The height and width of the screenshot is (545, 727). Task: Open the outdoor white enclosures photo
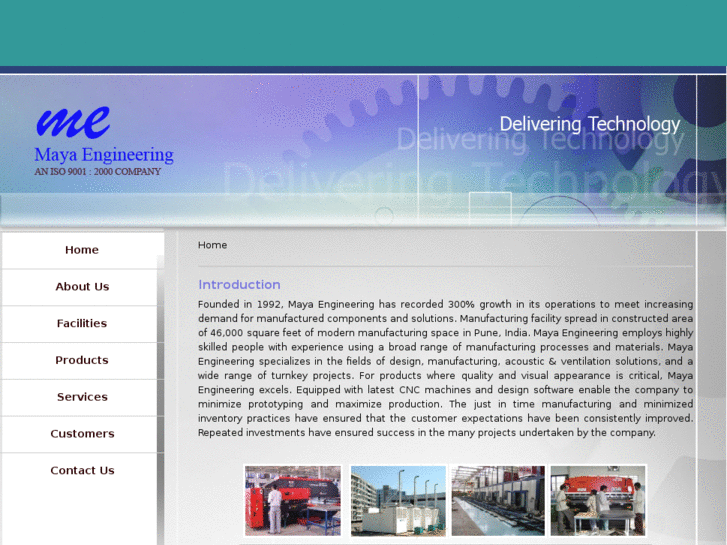(398, 501)
